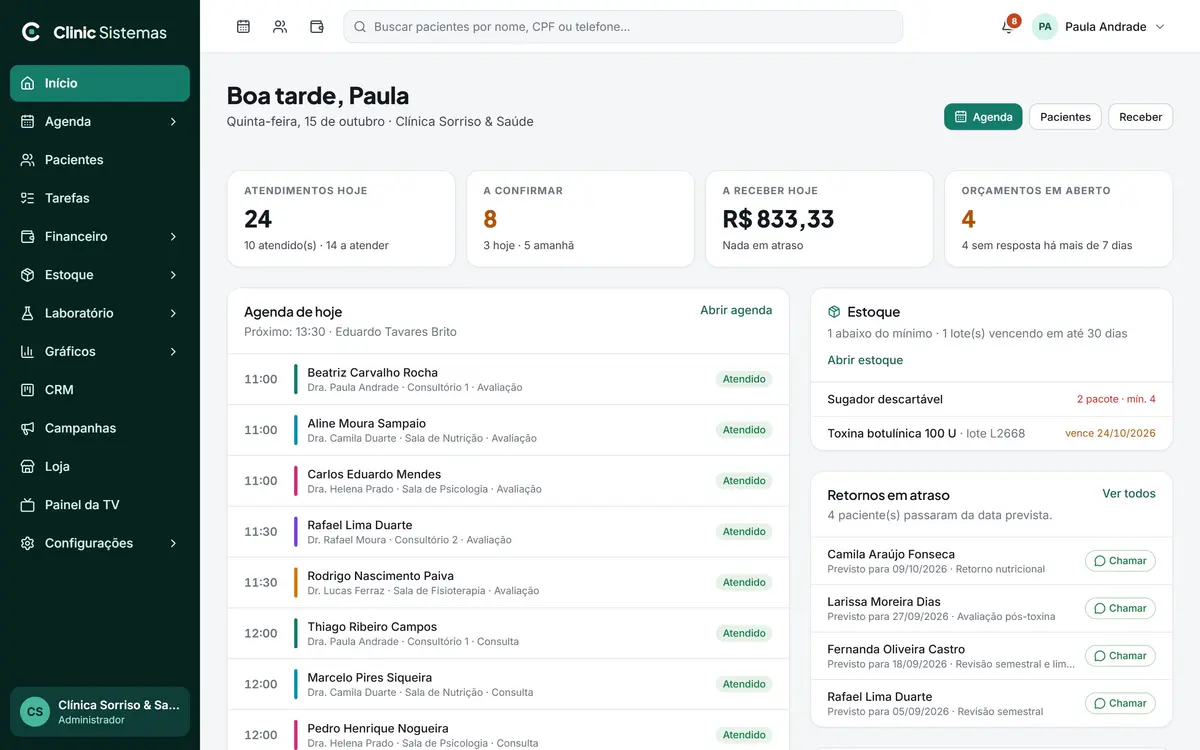Image resolution: width=1200 pixels, height=750 pixels.
Task: Click CRM icon in sidebar
Action: click(28, 390)
